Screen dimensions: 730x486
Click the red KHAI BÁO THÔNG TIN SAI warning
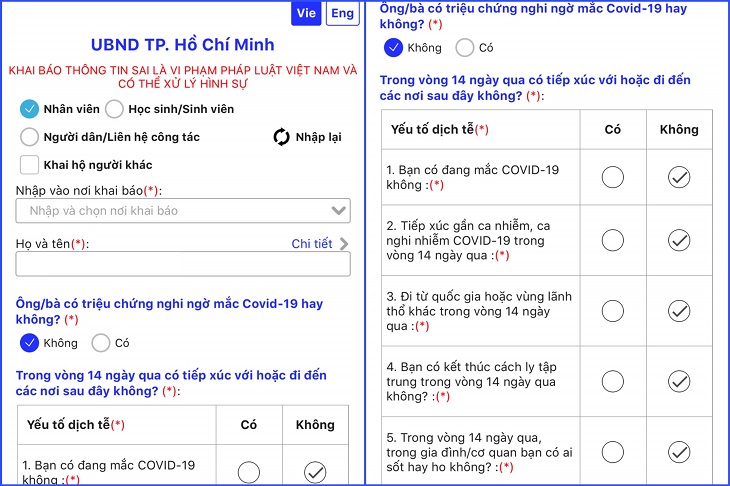click(182, 77)
